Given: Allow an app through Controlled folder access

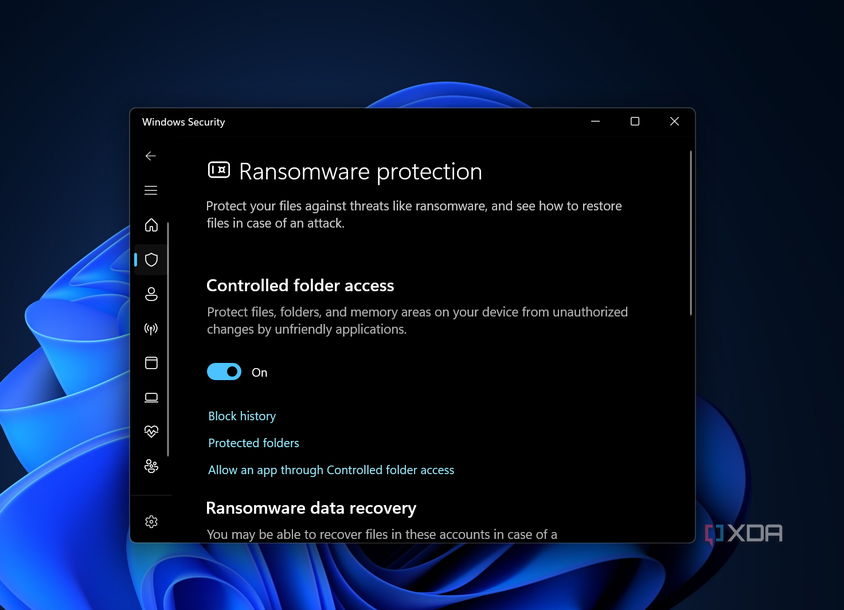Looking at the screenshot, I should pyautogui.click(x=331, y=469).
